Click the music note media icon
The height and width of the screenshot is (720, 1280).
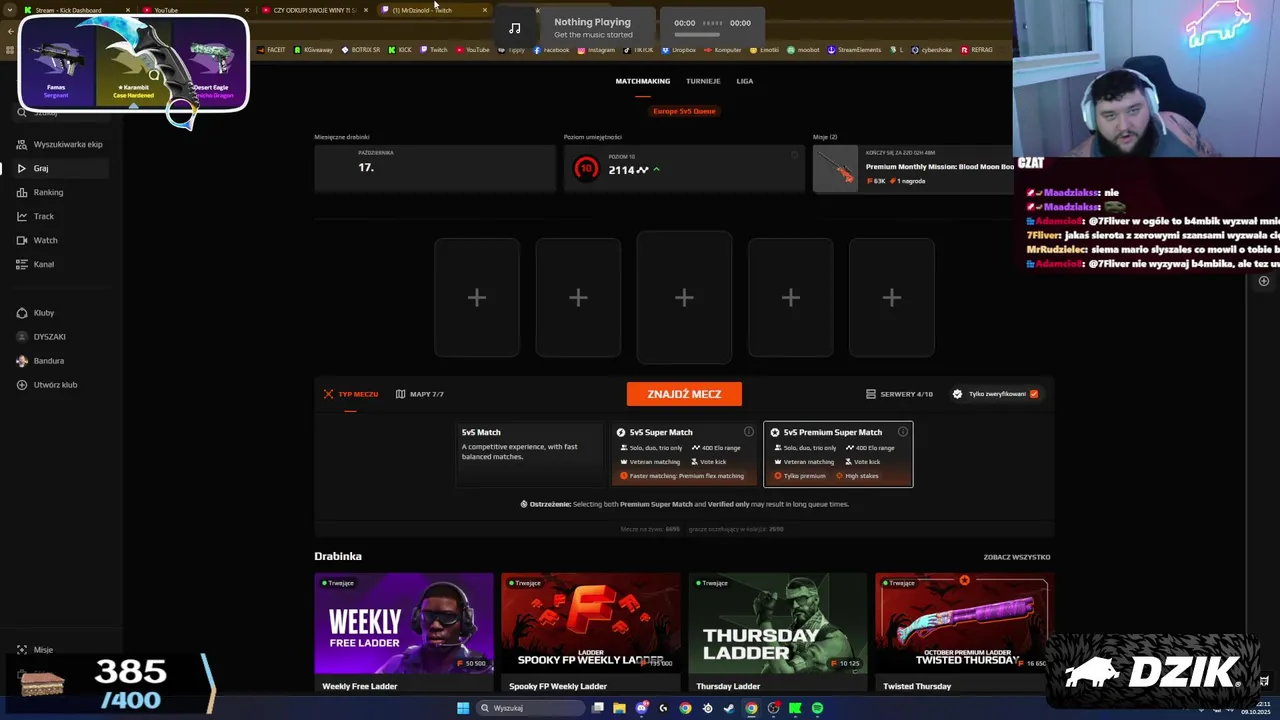(515, 28)
